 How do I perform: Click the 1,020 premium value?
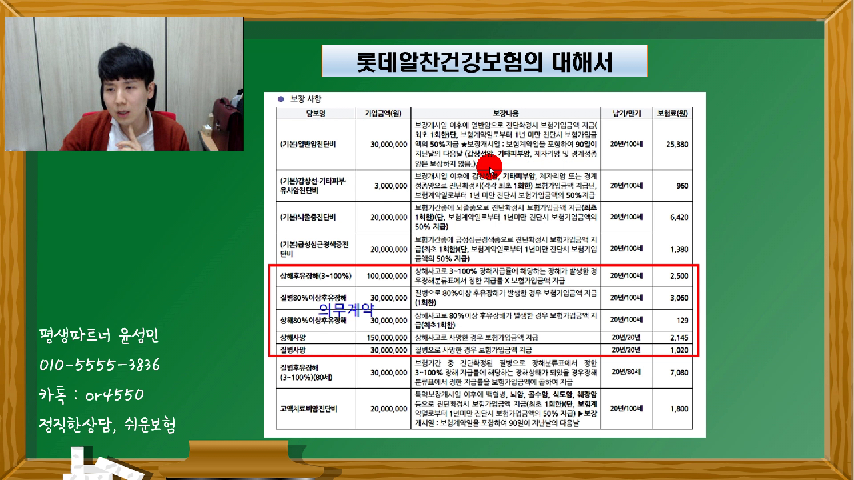pos(679,350)
